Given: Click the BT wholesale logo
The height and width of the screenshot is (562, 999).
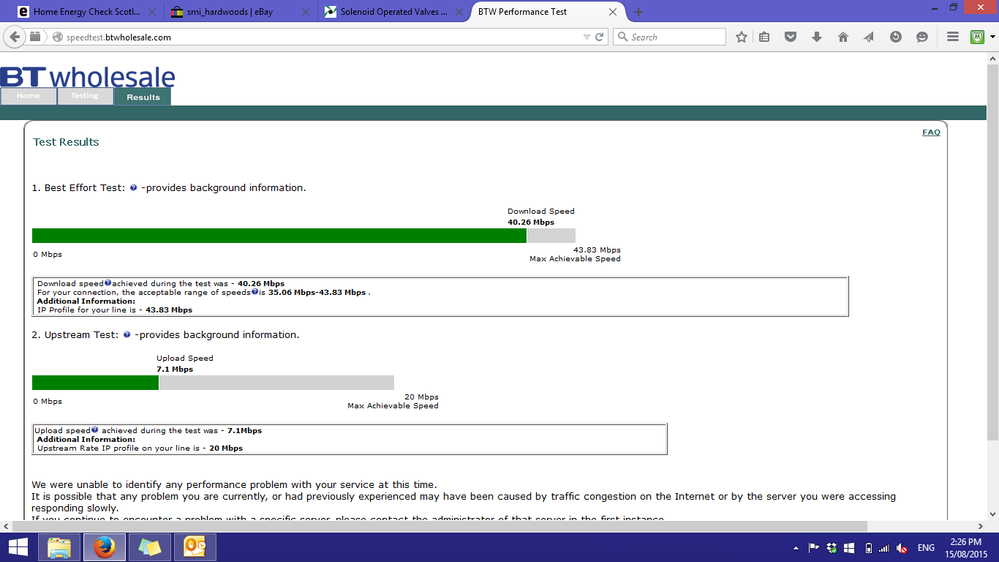Looking at the screenshot, I should tap(88, 76).
